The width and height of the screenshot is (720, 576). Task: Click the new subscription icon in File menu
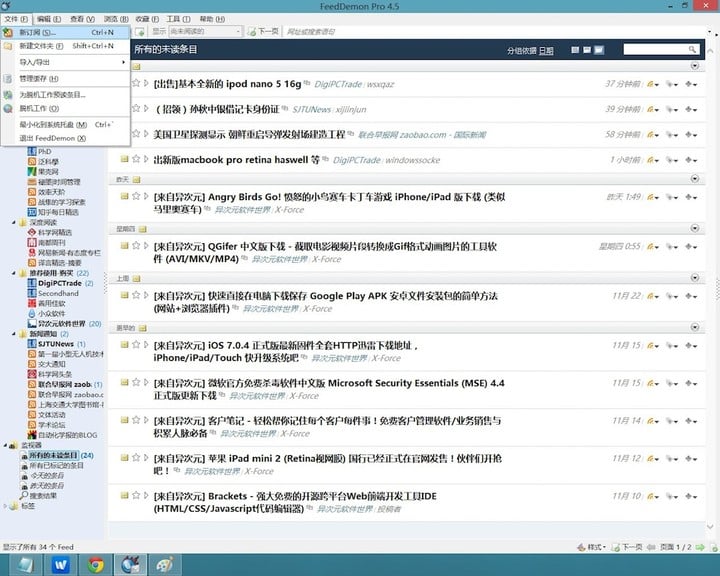(8, 32)
